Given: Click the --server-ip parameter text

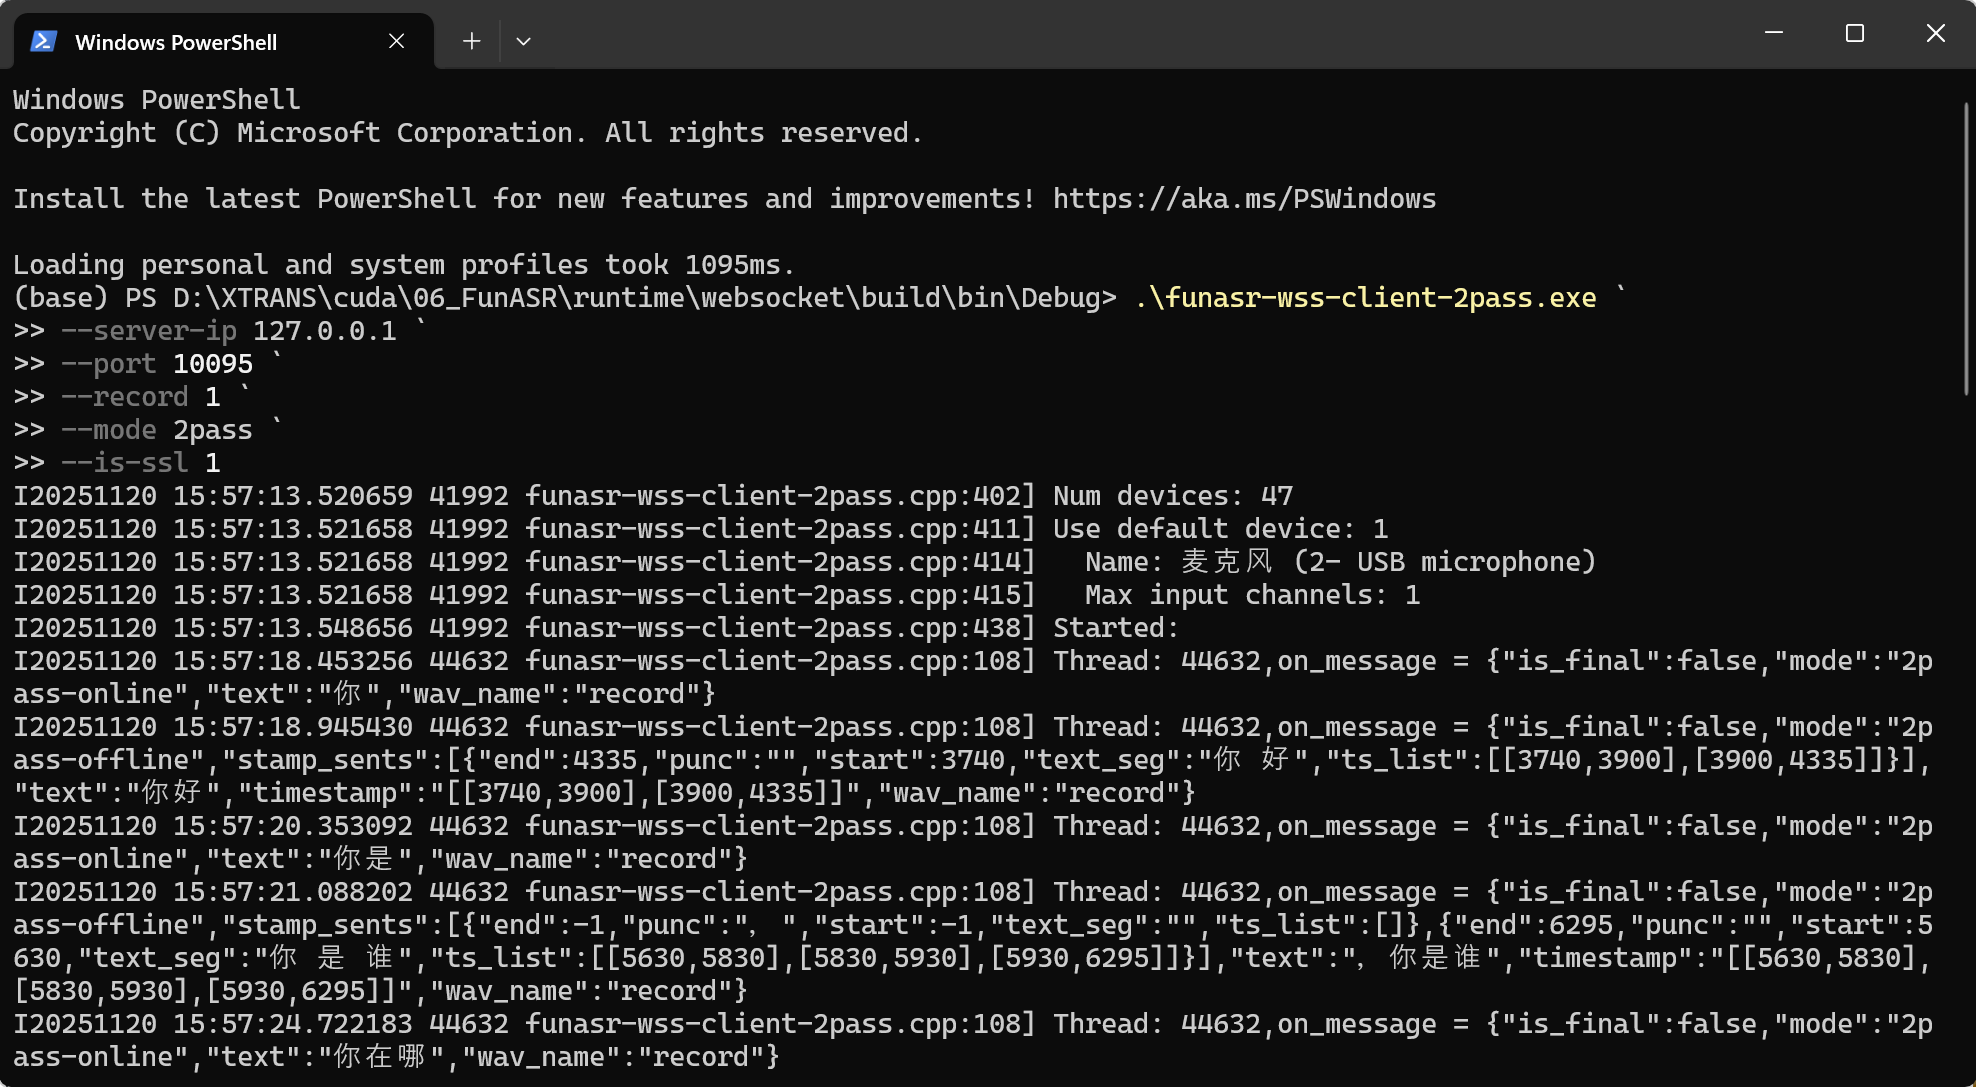Looking at the screenshot, I should (149, 331).
